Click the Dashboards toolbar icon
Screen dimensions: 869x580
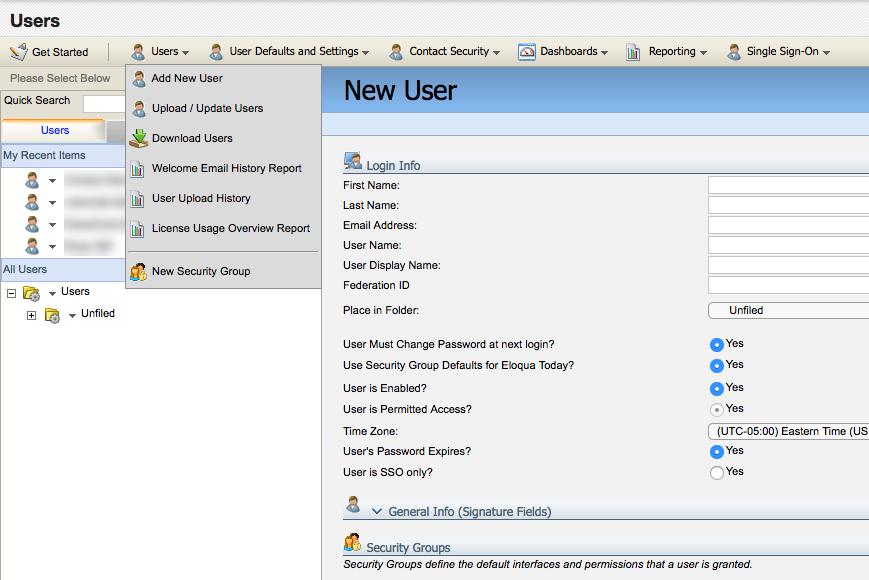click(x=527, y=51)
